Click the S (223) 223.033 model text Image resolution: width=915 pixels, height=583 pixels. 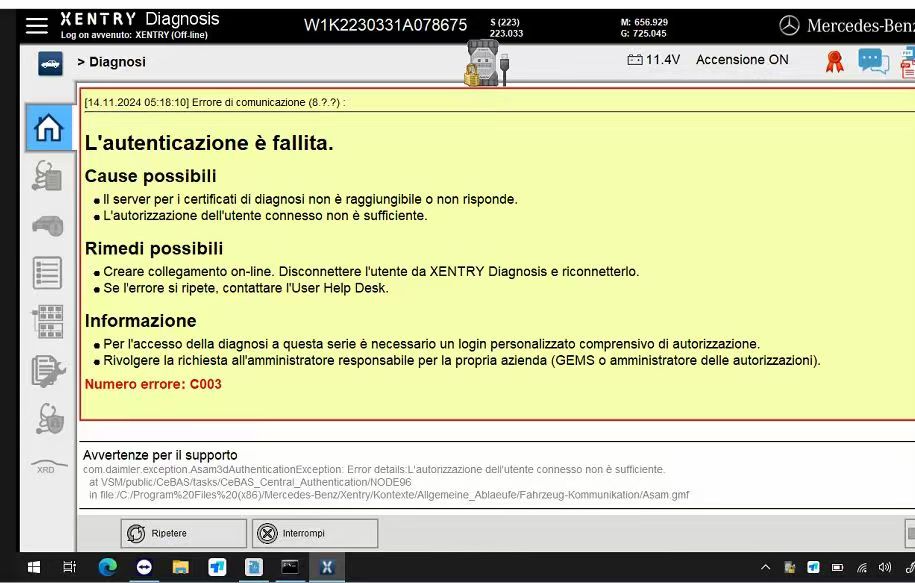pos(506,27)
